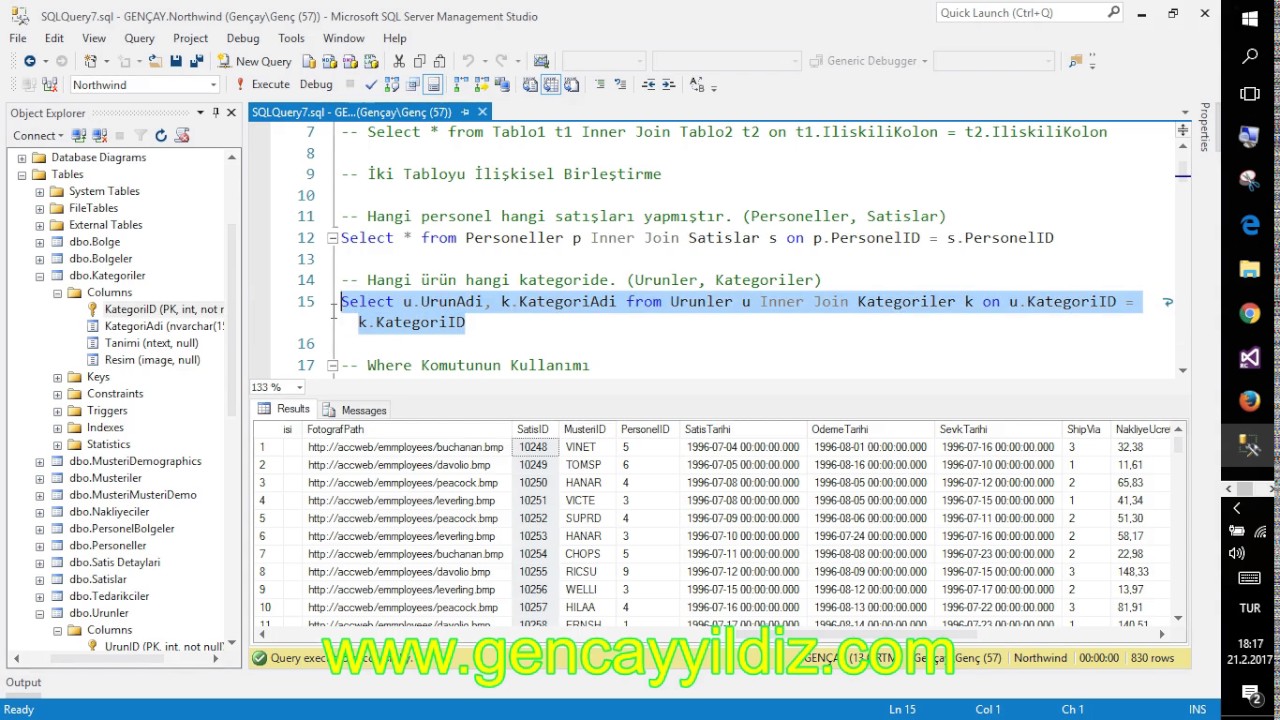
Task: Open Query Options icon
Action: 413,85
